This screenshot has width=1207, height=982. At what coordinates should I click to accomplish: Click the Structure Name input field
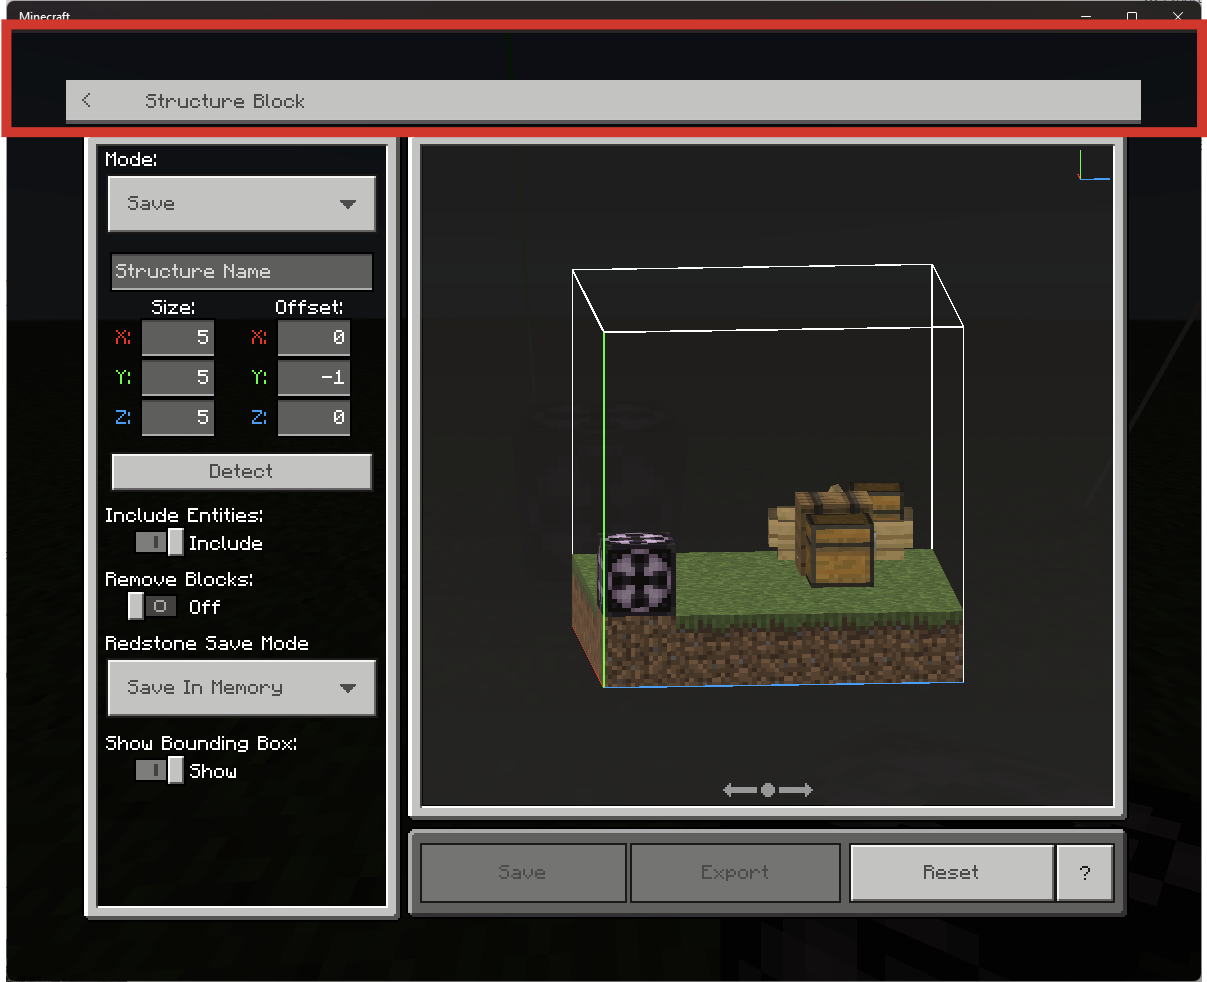coord(242,271)
